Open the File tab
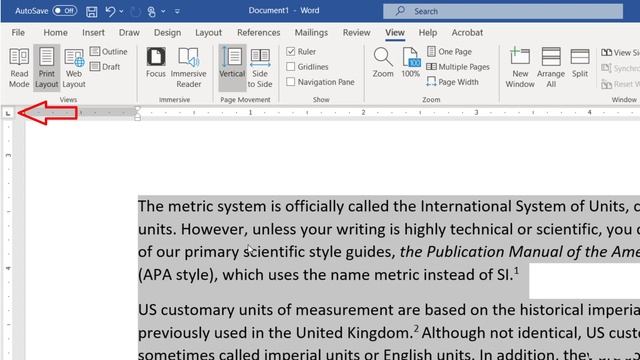This screenshot has height=360, width=640. [18, 32]
